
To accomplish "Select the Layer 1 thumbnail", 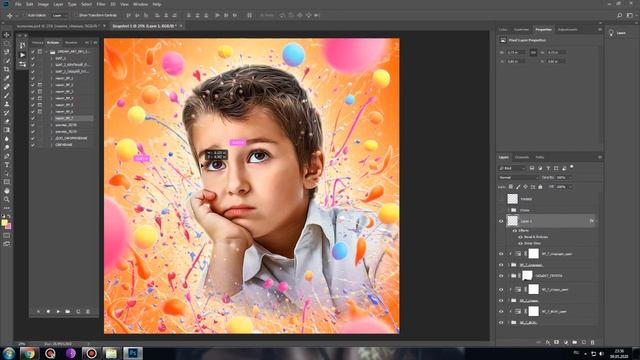I will coord(513,221).
